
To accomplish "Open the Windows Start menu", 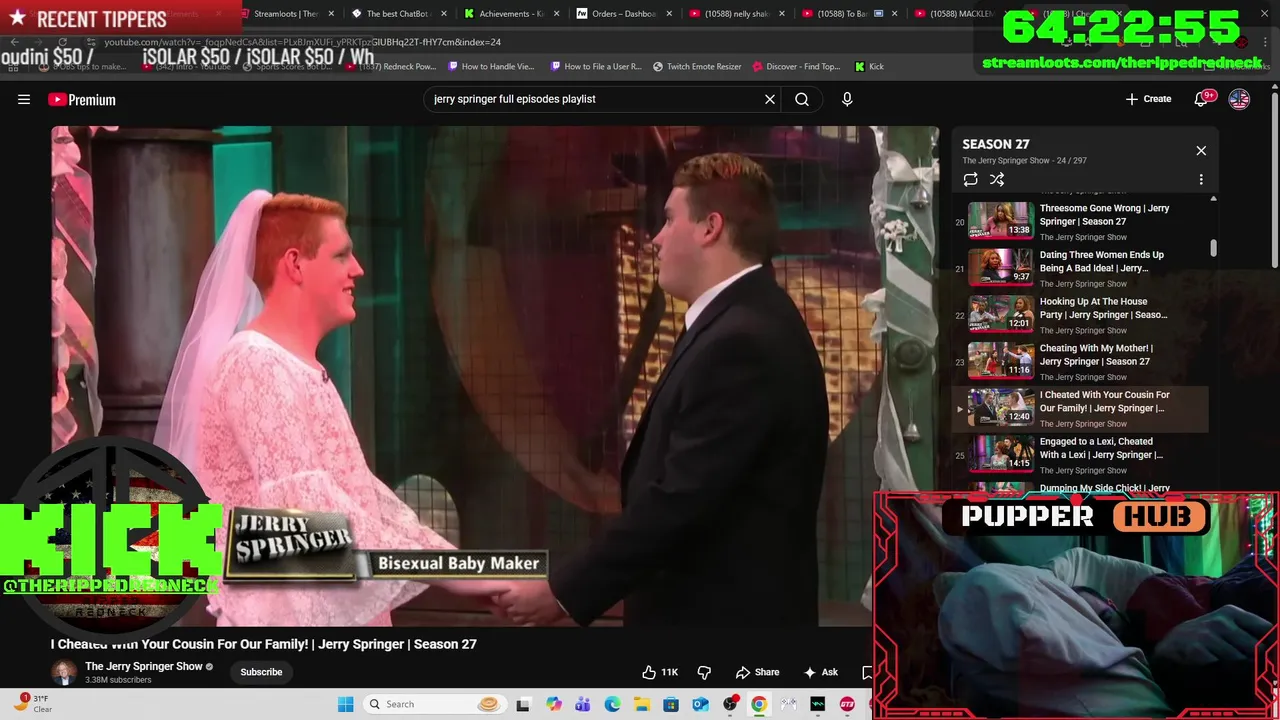I will pos(345,704).
